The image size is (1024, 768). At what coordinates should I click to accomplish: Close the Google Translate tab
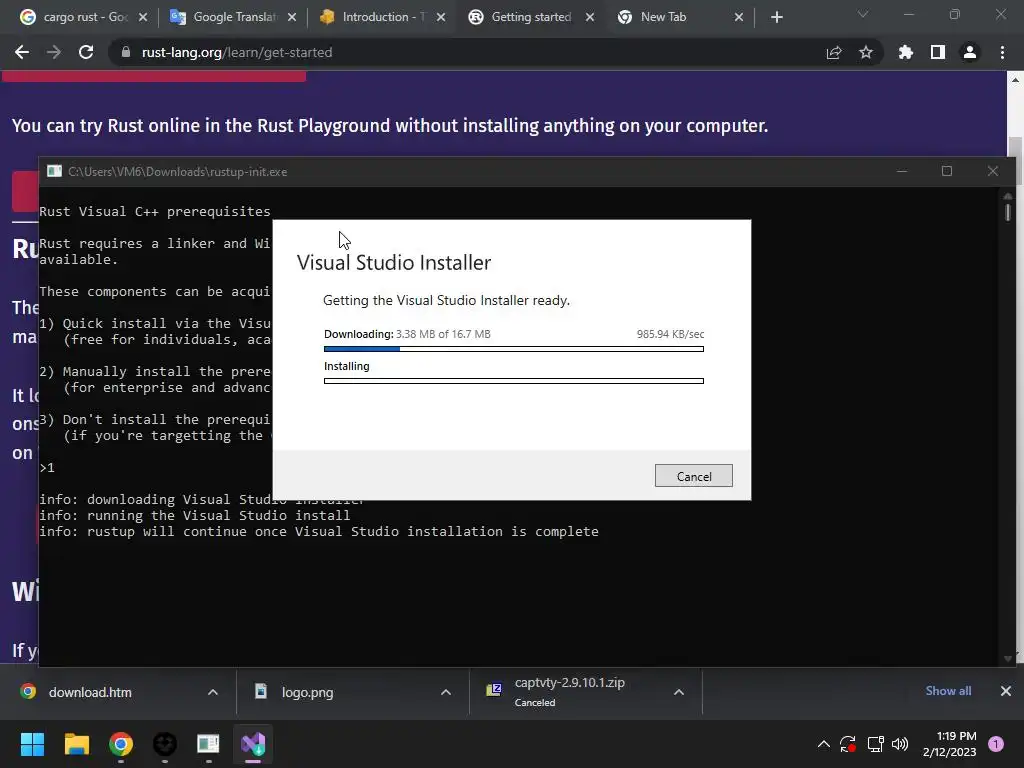[292, 18]
